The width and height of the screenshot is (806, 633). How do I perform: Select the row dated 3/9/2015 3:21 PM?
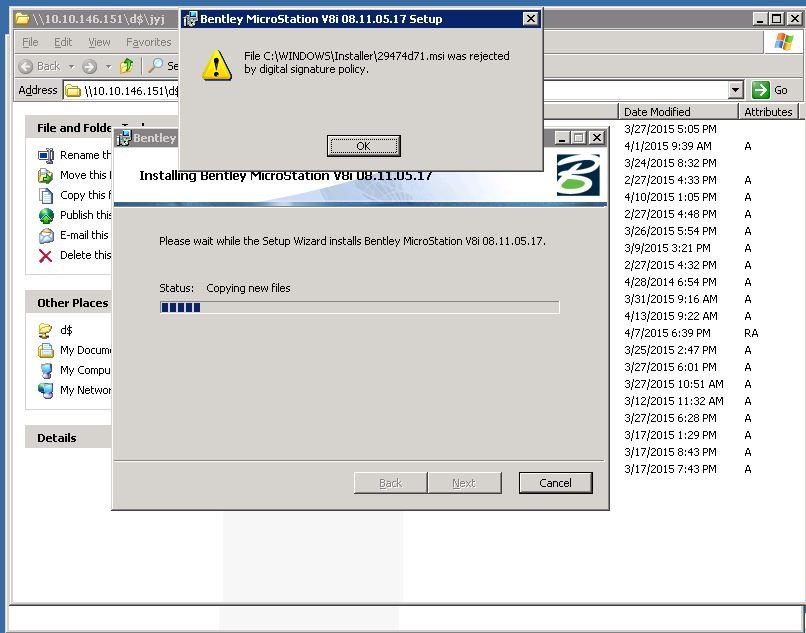tap(667, 248)
